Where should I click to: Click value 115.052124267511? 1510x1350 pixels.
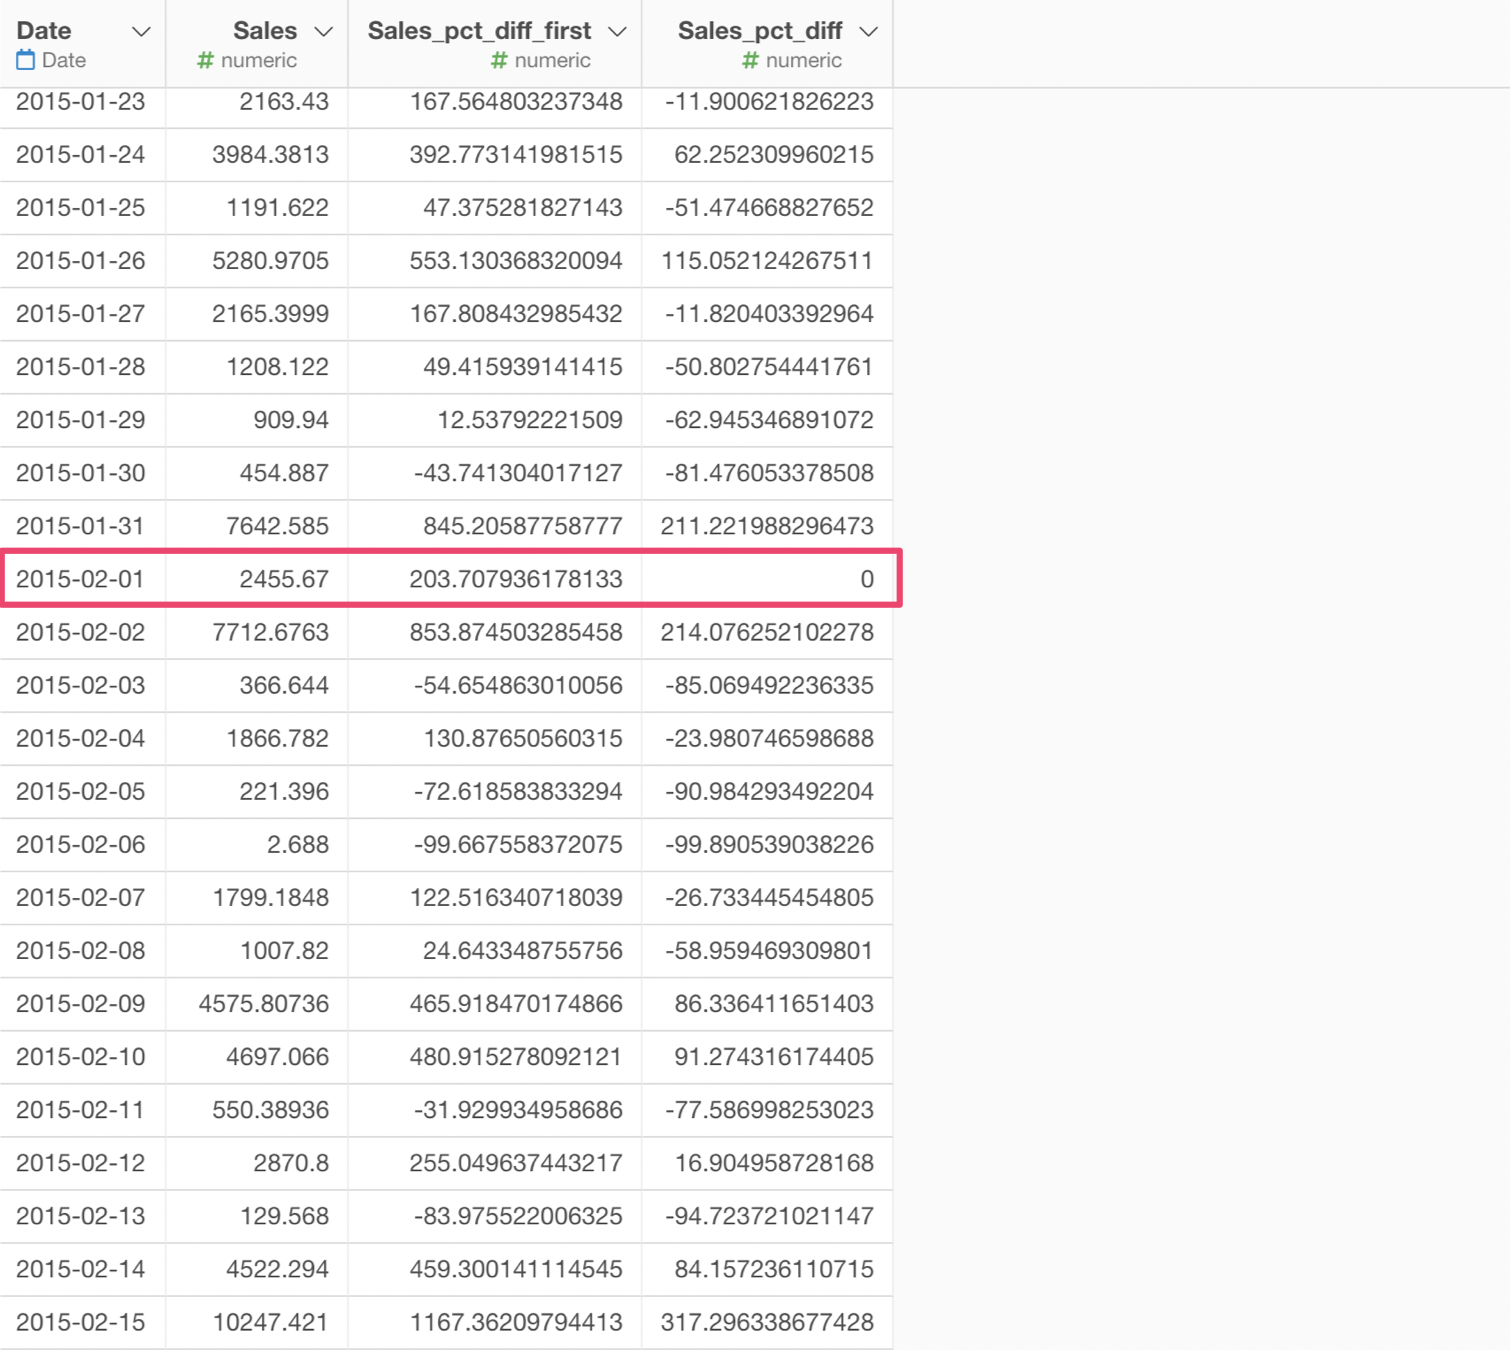[x=767, y=261]
